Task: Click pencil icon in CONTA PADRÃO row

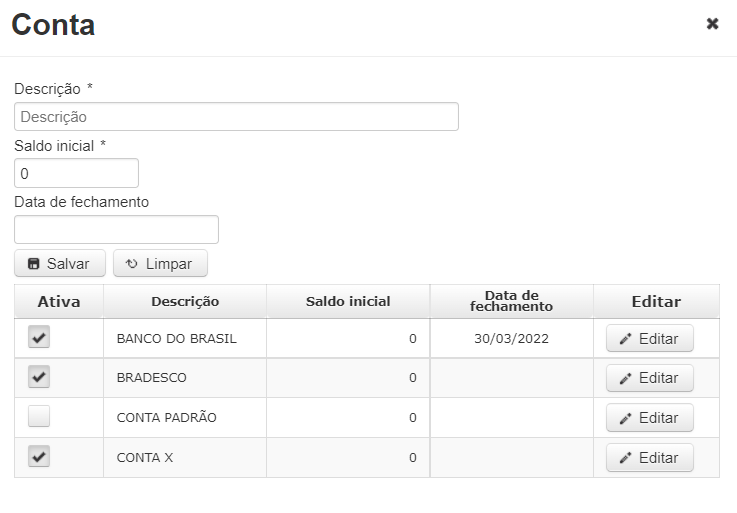Action: coord(625,418)
